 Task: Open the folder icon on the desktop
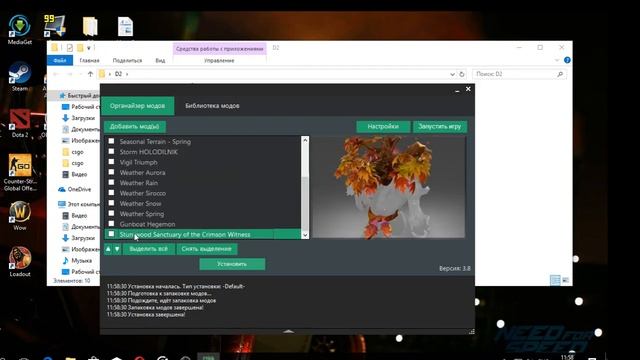(90, 27)
